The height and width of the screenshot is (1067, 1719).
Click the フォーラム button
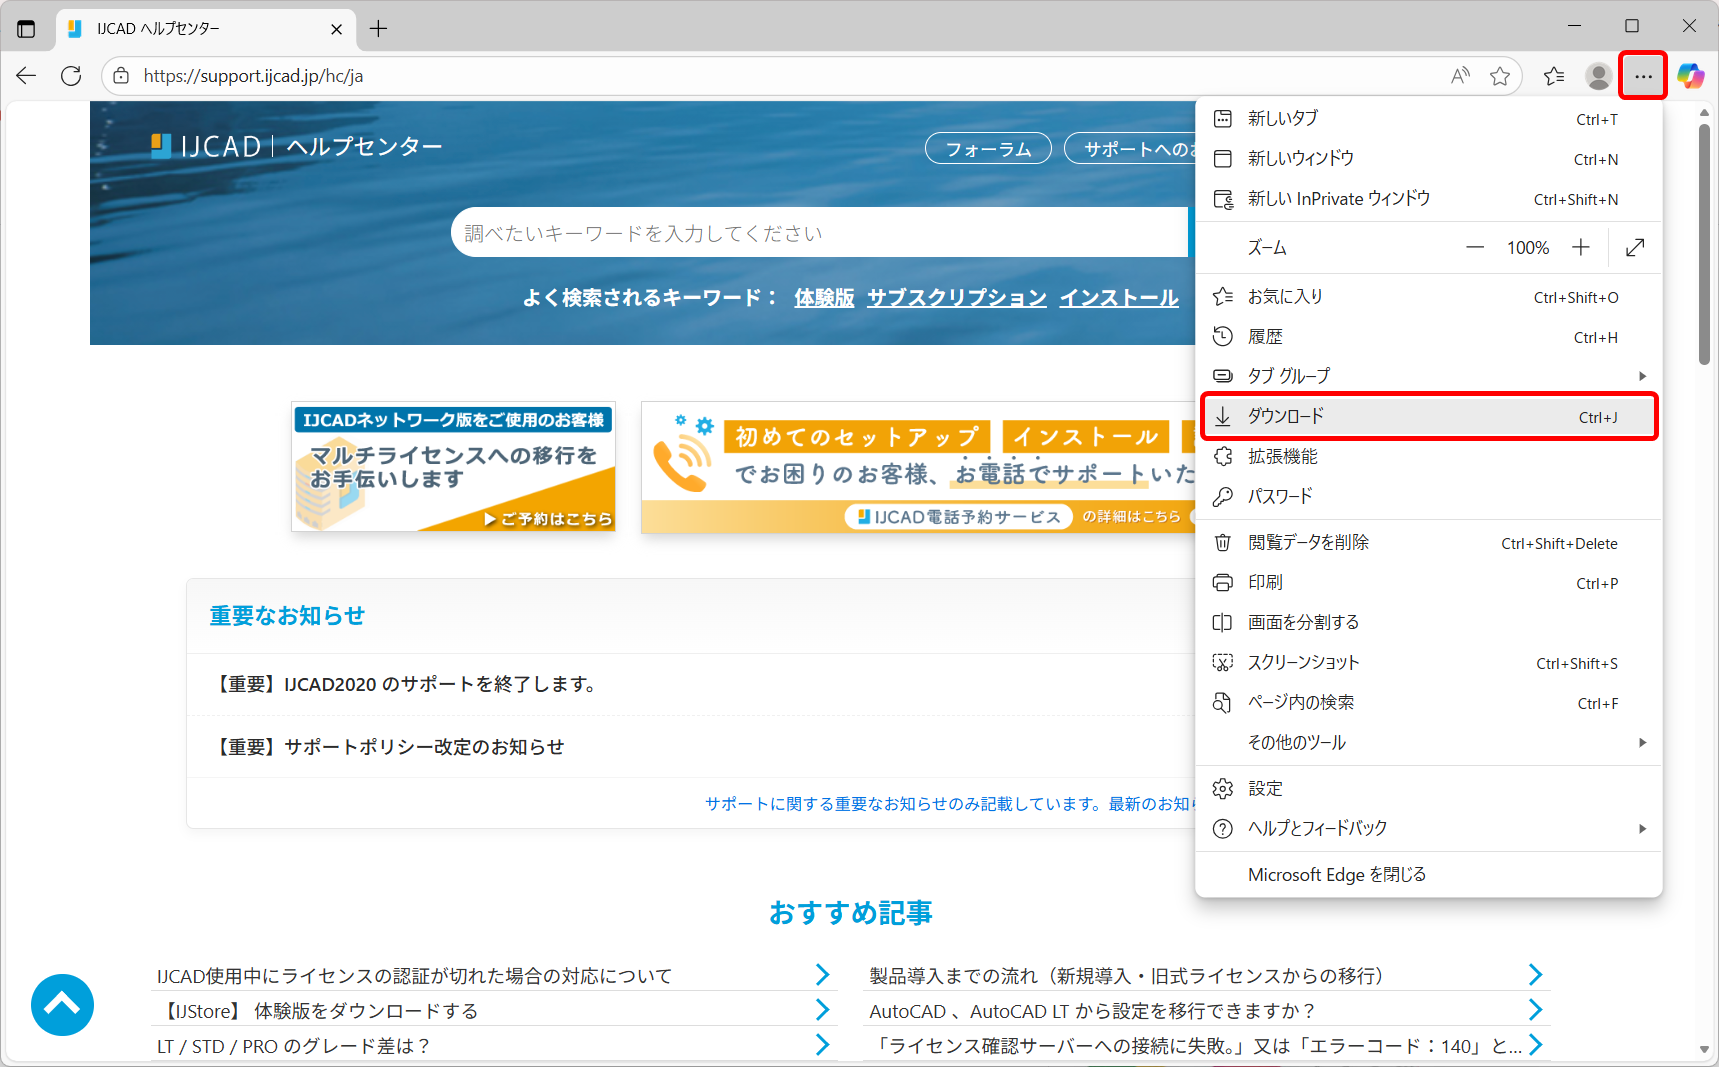coord(987,148)
